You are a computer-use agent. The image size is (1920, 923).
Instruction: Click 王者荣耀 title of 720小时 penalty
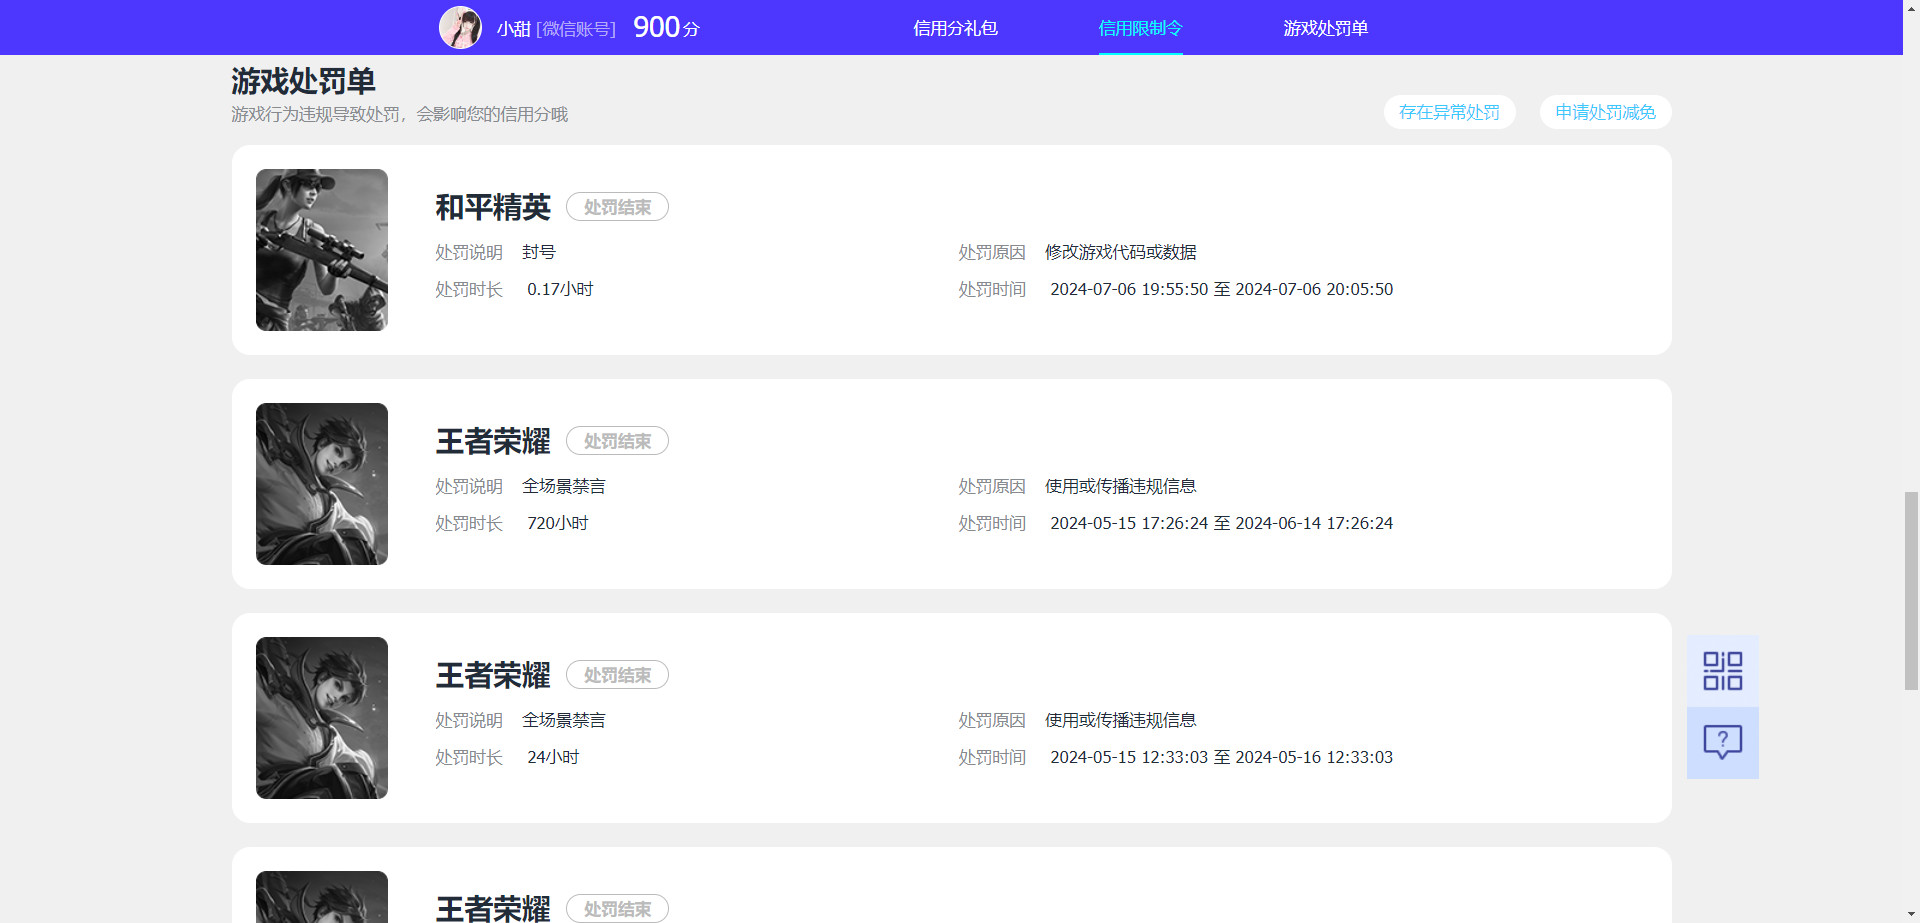pyautogui.click(x=493, y=441)
